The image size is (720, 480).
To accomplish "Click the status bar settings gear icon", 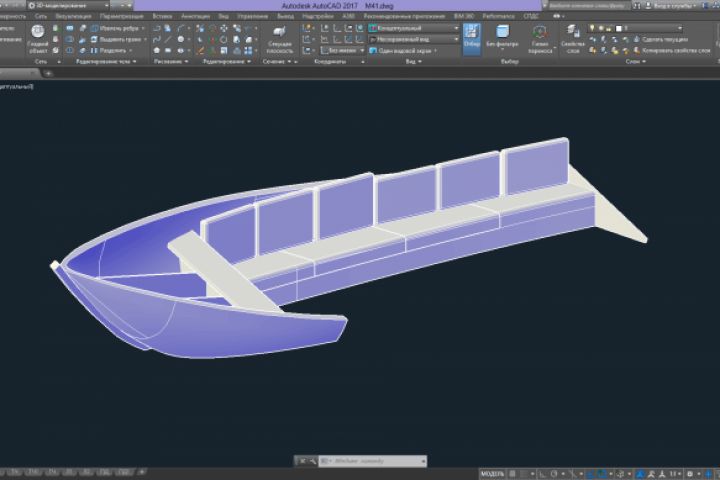I will coord(689,474).
